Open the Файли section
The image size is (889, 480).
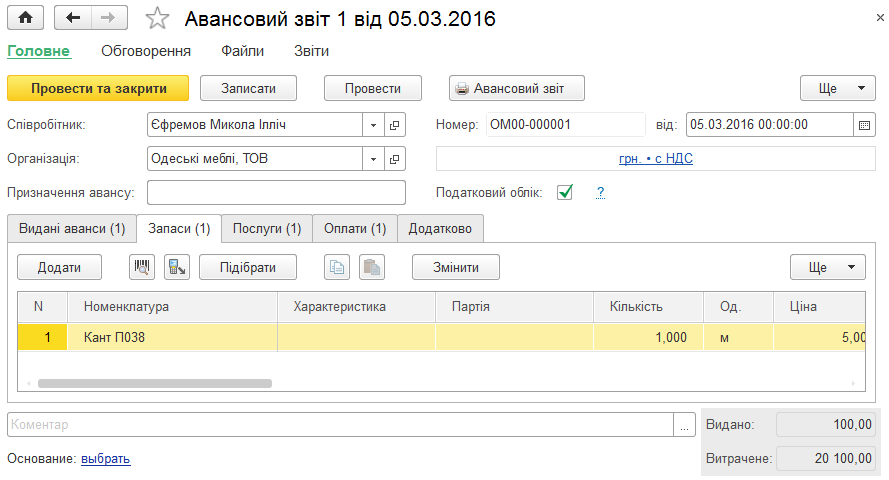tap(242, 51)
